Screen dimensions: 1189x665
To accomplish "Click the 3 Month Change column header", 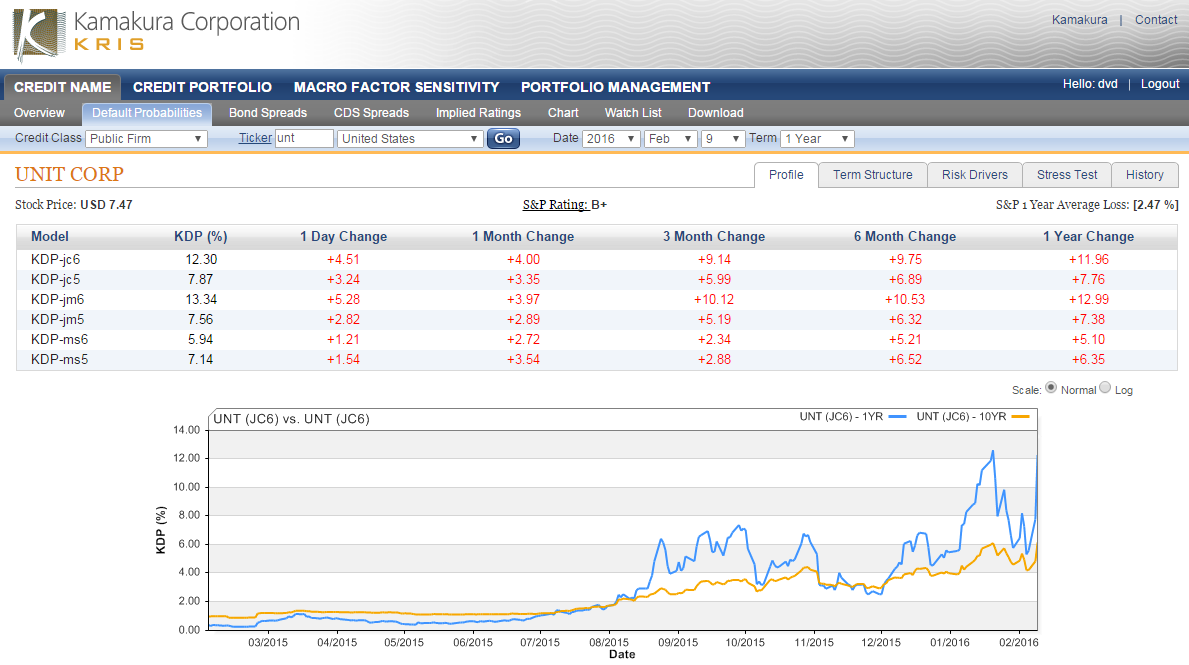I will pos(714,237).
